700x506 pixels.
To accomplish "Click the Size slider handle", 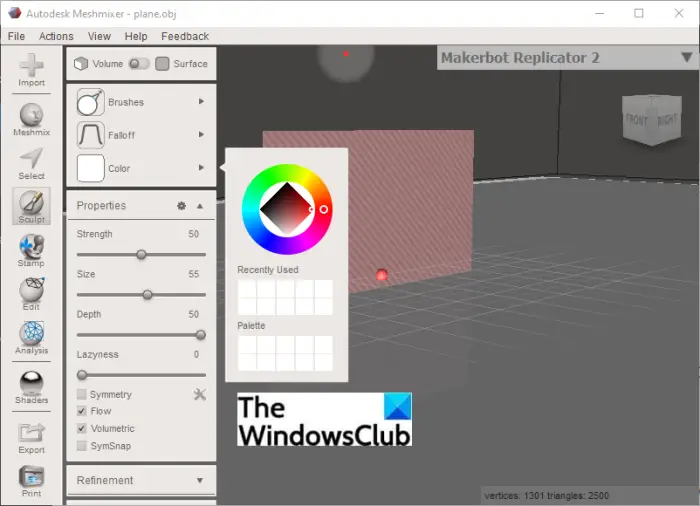I will [x=147, y=295].
